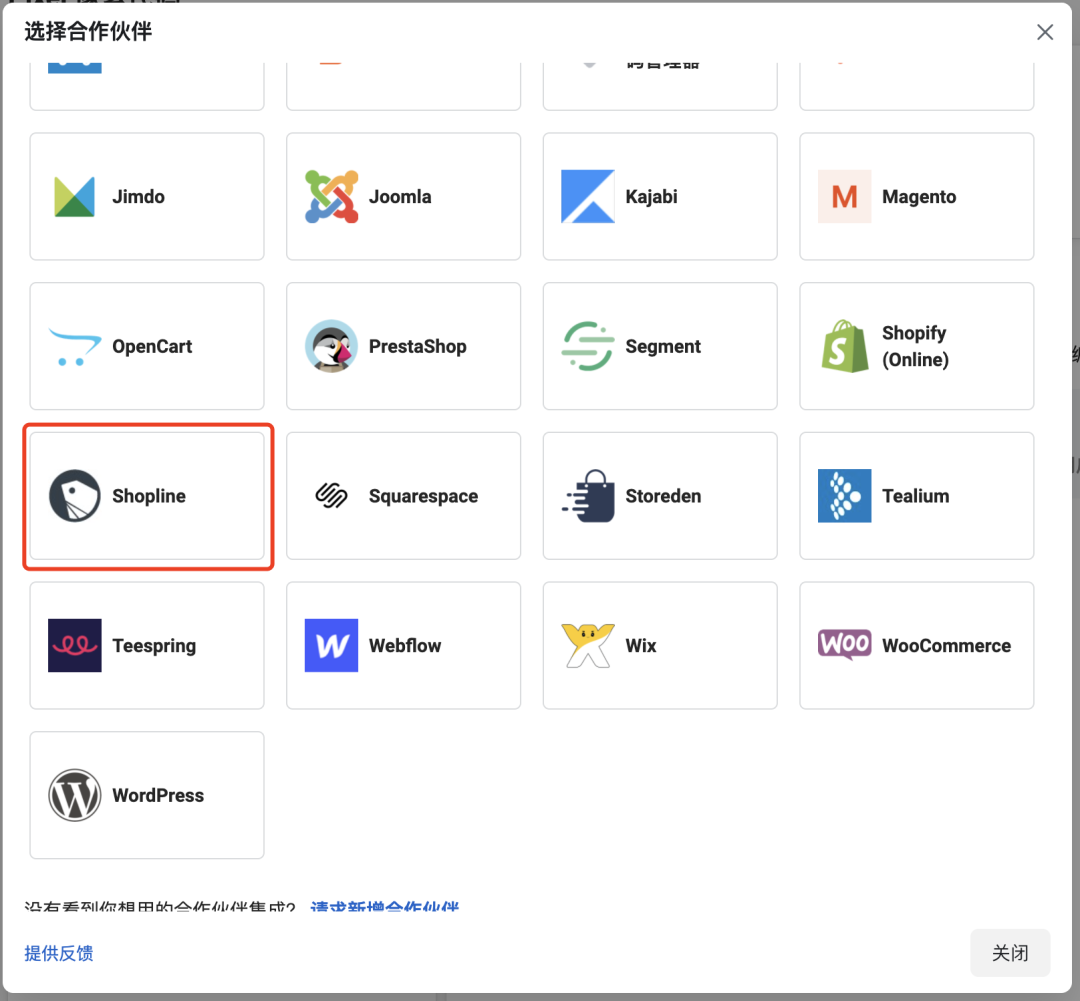Select the Shopify (Online) partner name

(x=915, y=347)
